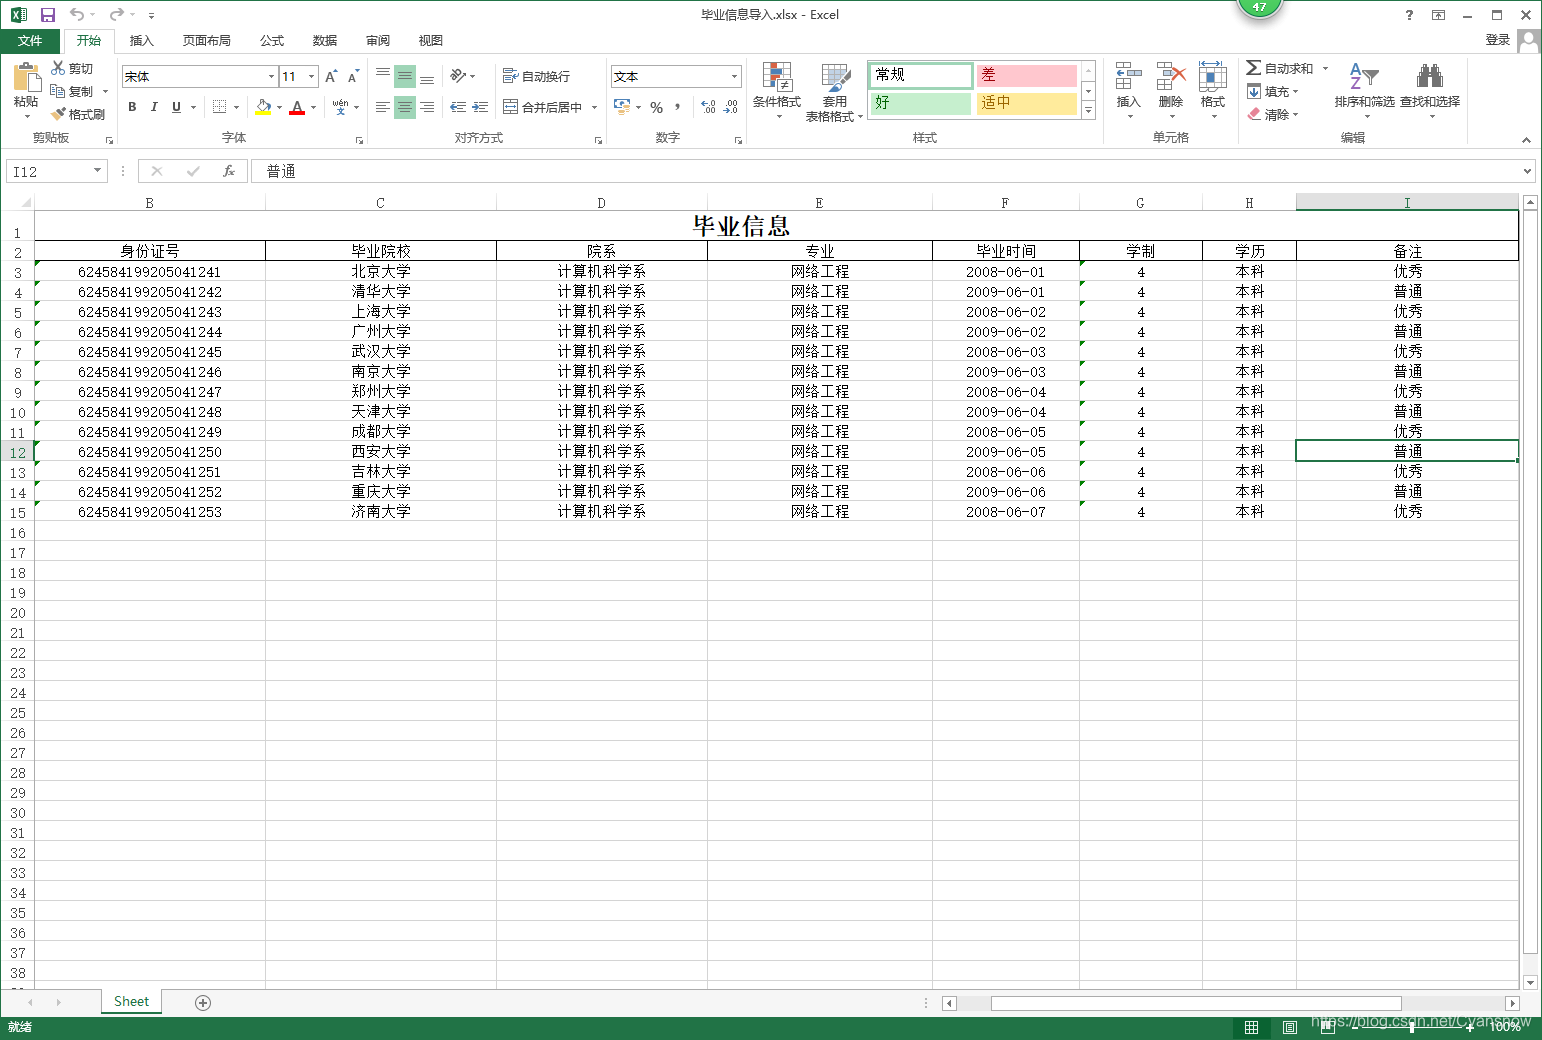
Task: Apply the Neutral yellow cell style
Action: (1026, 103)
